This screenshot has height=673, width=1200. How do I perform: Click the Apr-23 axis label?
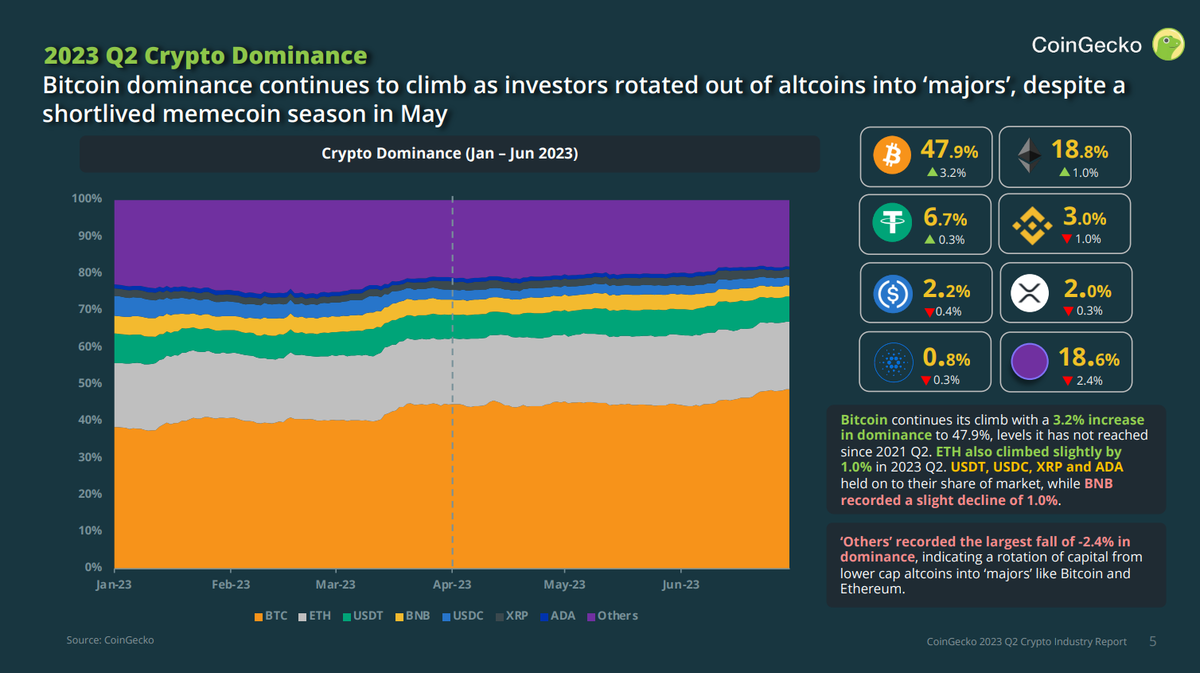click(x=452, y=585)
